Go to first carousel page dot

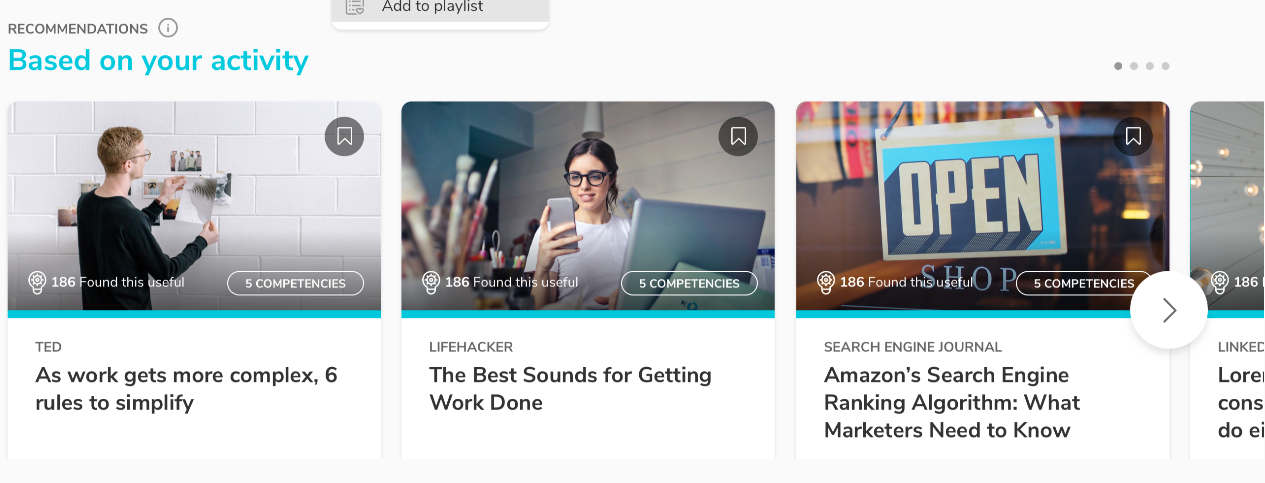coord(1118,66)
